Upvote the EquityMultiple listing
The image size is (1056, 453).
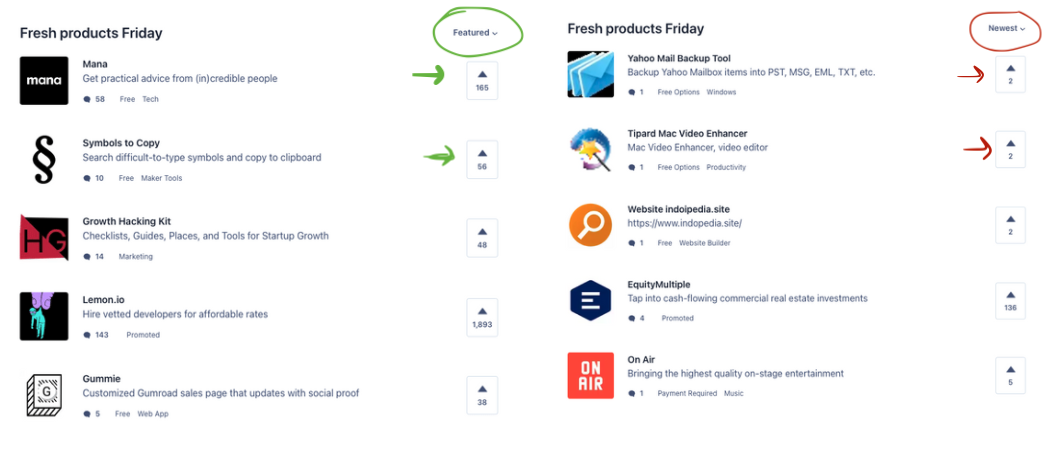click(x=1010, y=300)
